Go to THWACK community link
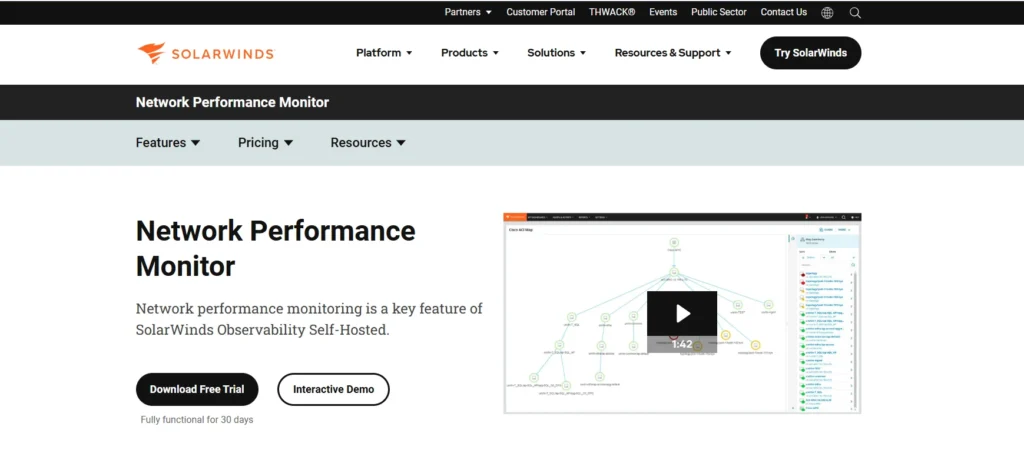Viewport: 1024px width, 450px height. [x=612, y=12]
